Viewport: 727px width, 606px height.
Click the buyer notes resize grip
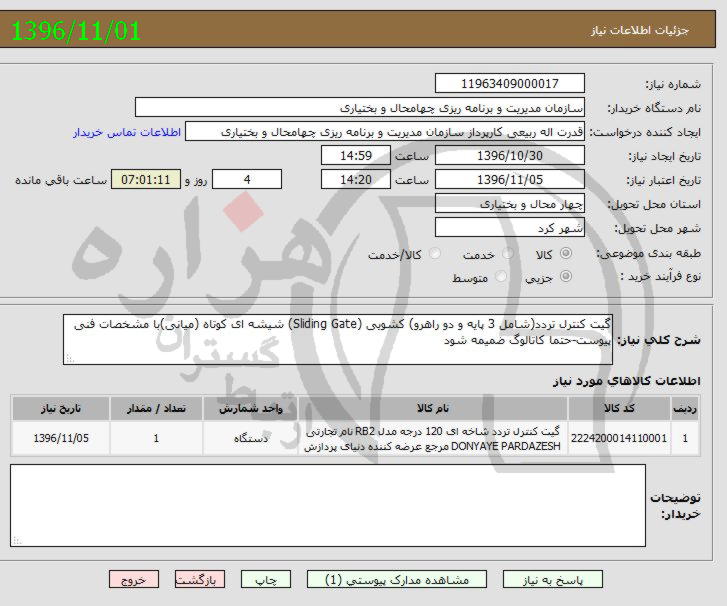pos(17,541)
